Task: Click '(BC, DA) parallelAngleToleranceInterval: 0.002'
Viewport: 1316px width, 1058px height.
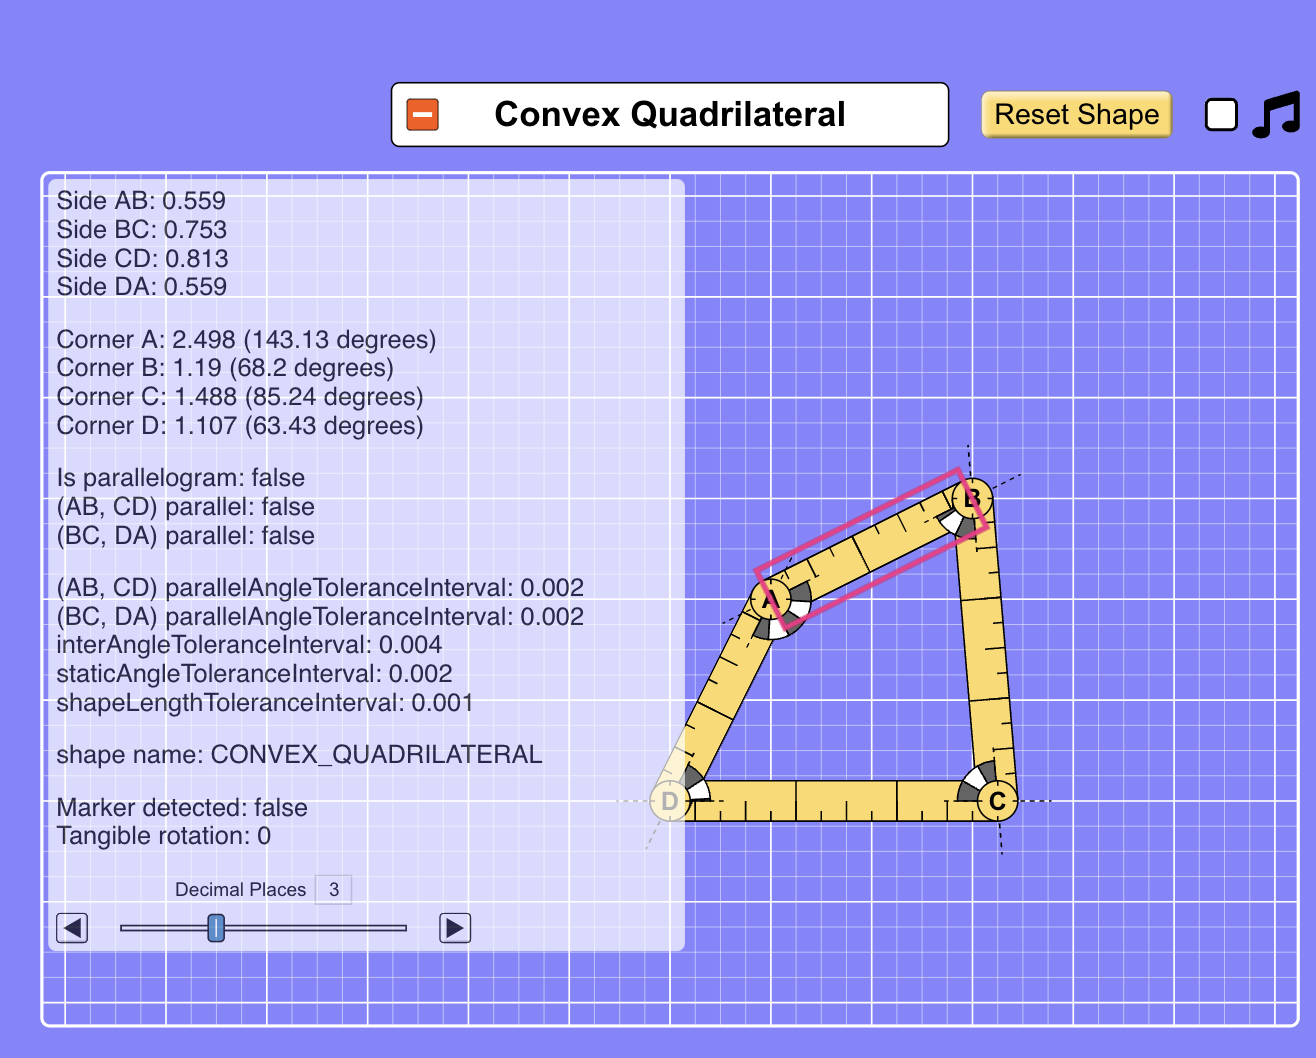Action: tap(320, 617)
